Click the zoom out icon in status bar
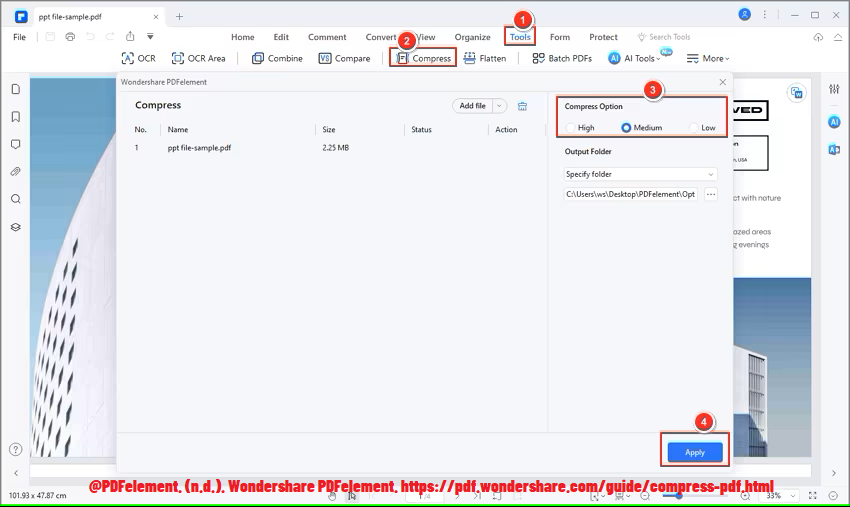850x507 pixels. [645, 496]
